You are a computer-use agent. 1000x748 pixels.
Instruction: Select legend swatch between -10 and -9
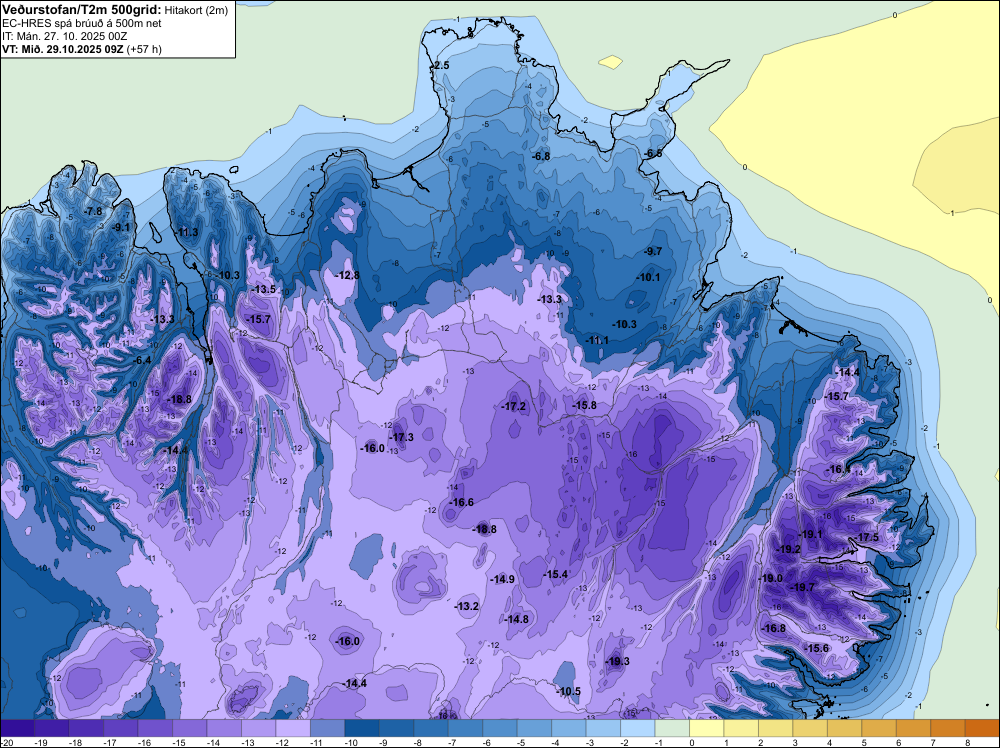(x=362, y=728)
